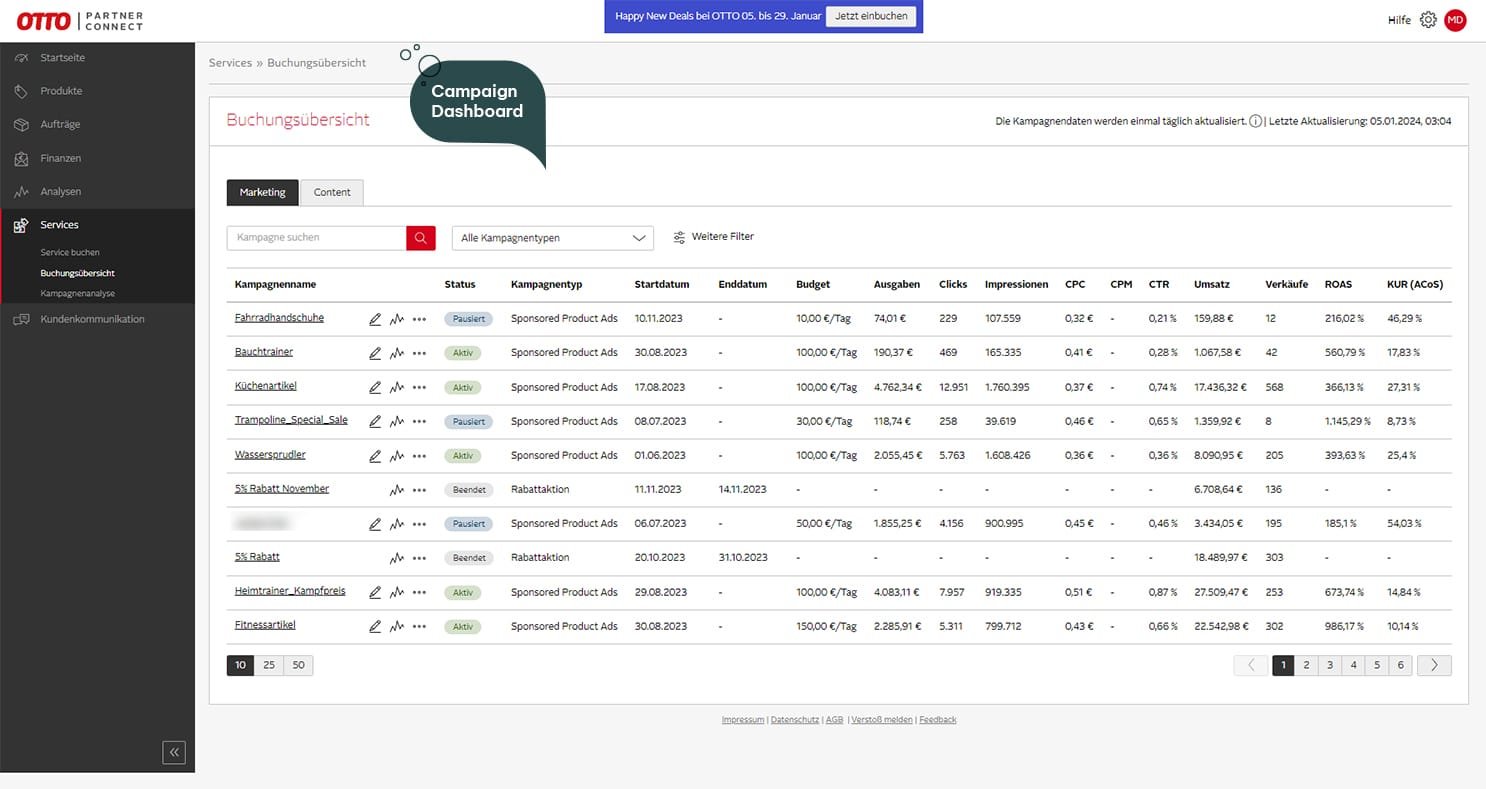The width and height of the screenshot is (1486, 789).
Task: Open the Weitere Filter options
Action: 713,237
